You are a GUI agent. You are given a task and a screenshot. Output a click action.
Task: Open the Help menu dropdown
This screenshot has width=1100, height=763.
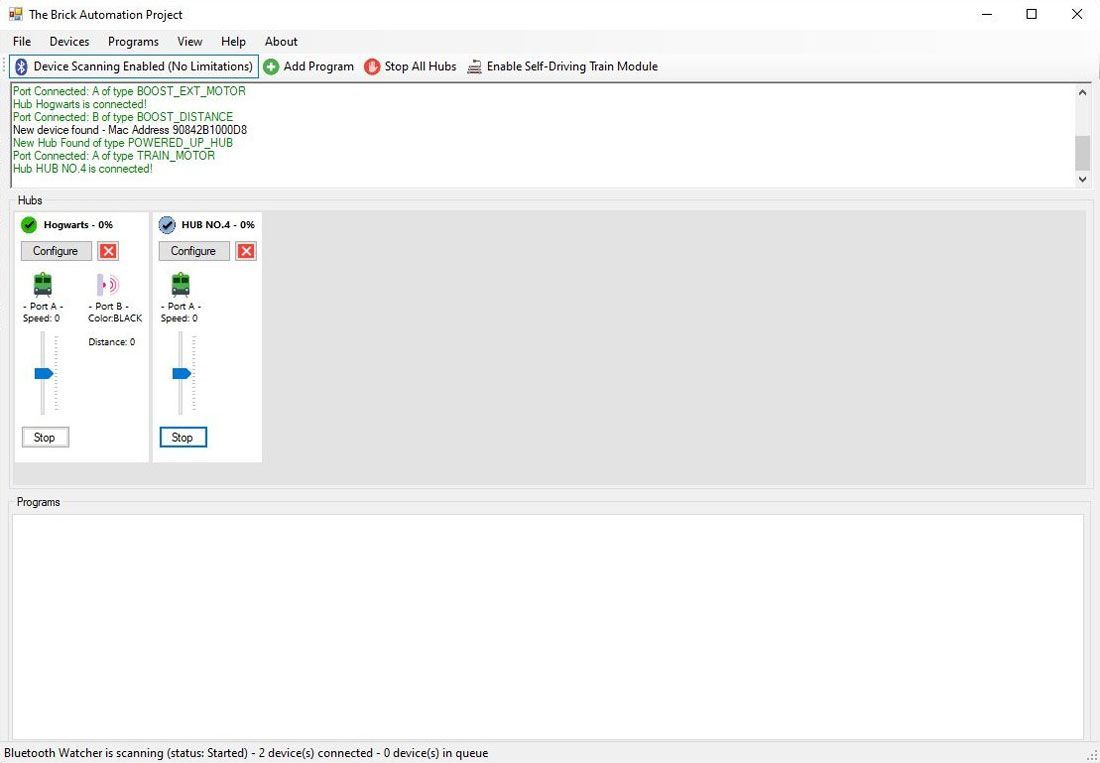[x=233, y=41]
